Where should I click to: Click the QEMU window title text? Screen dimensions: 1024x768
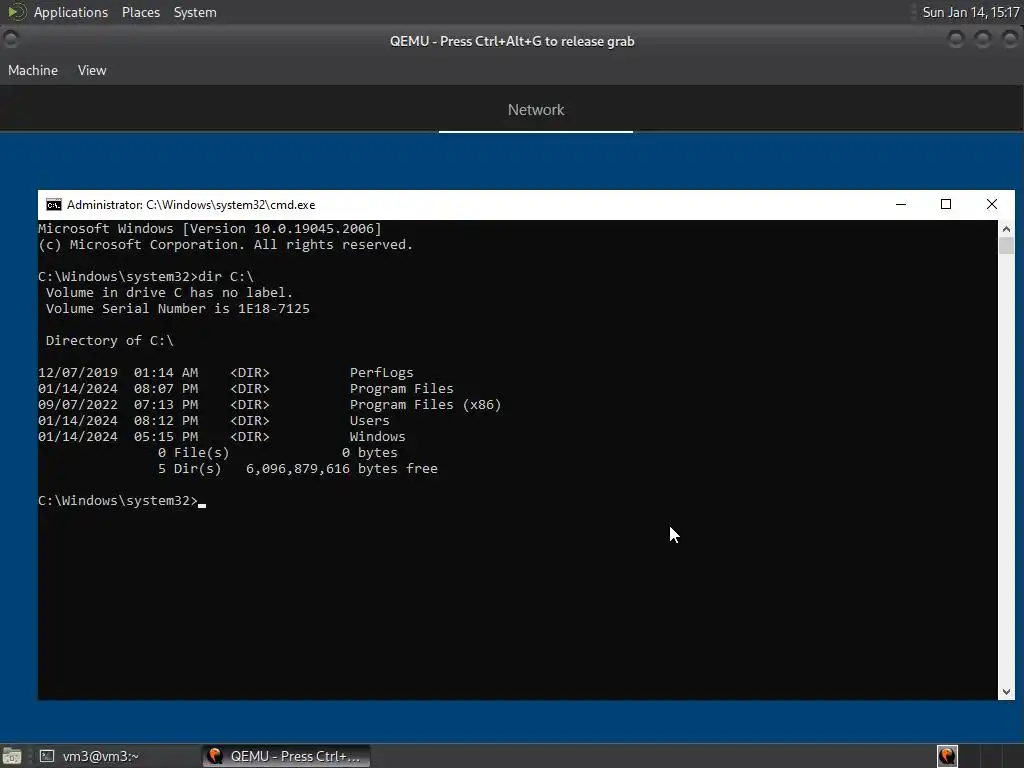point(512,41)
